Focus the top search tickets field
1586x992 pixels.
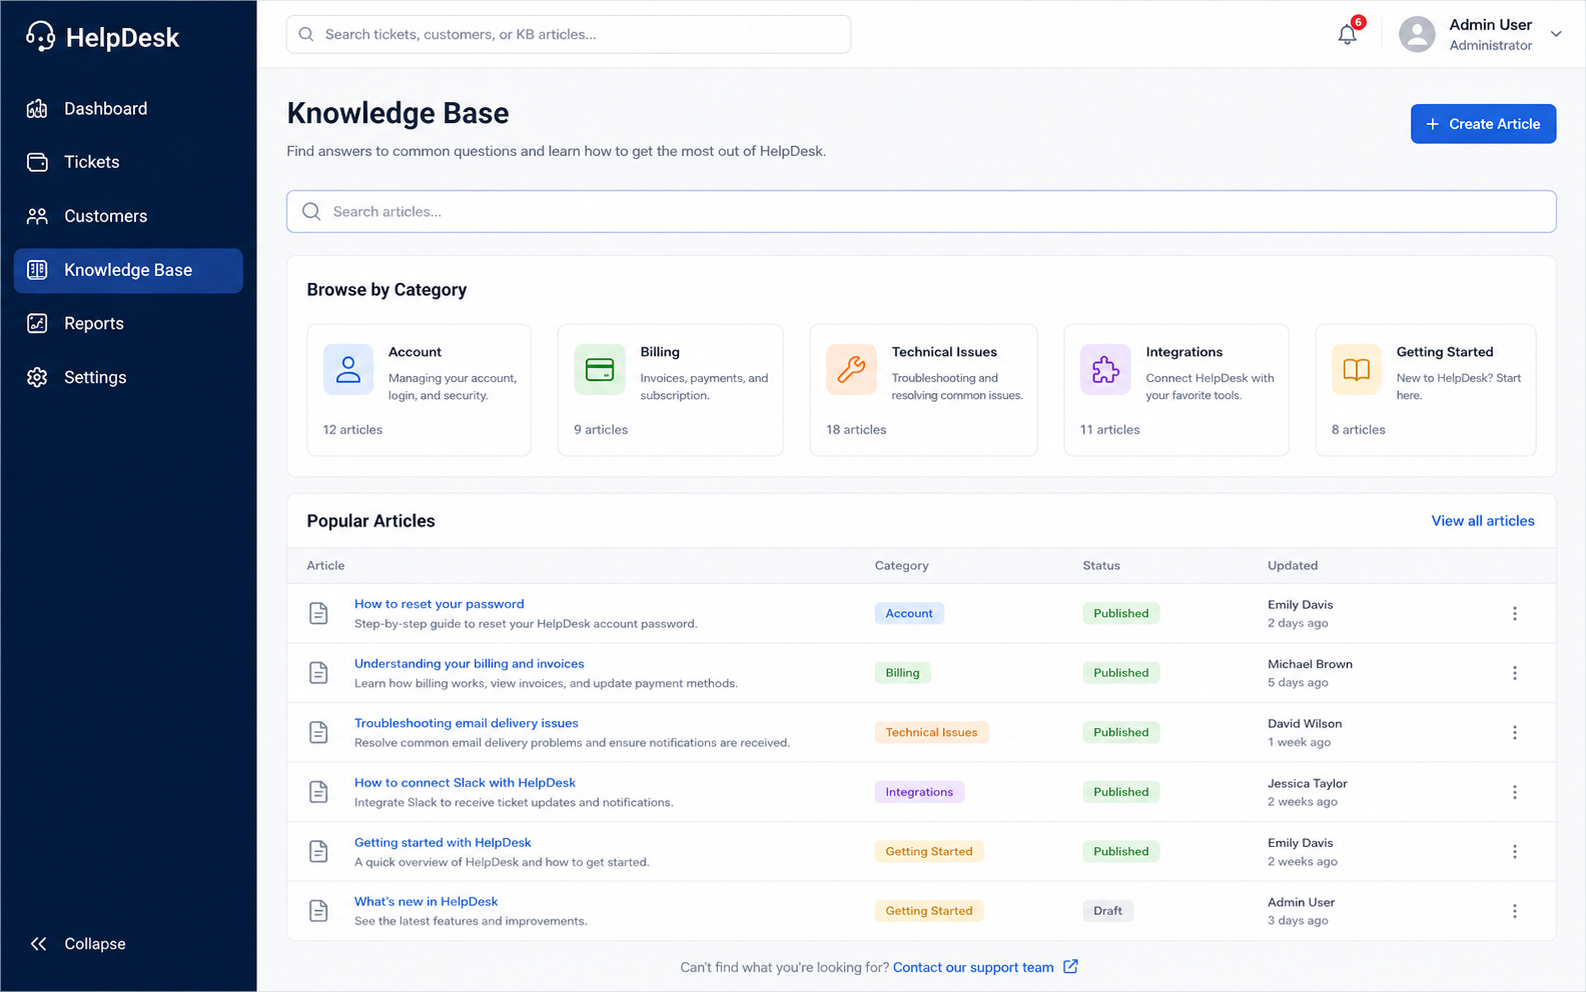568,34
